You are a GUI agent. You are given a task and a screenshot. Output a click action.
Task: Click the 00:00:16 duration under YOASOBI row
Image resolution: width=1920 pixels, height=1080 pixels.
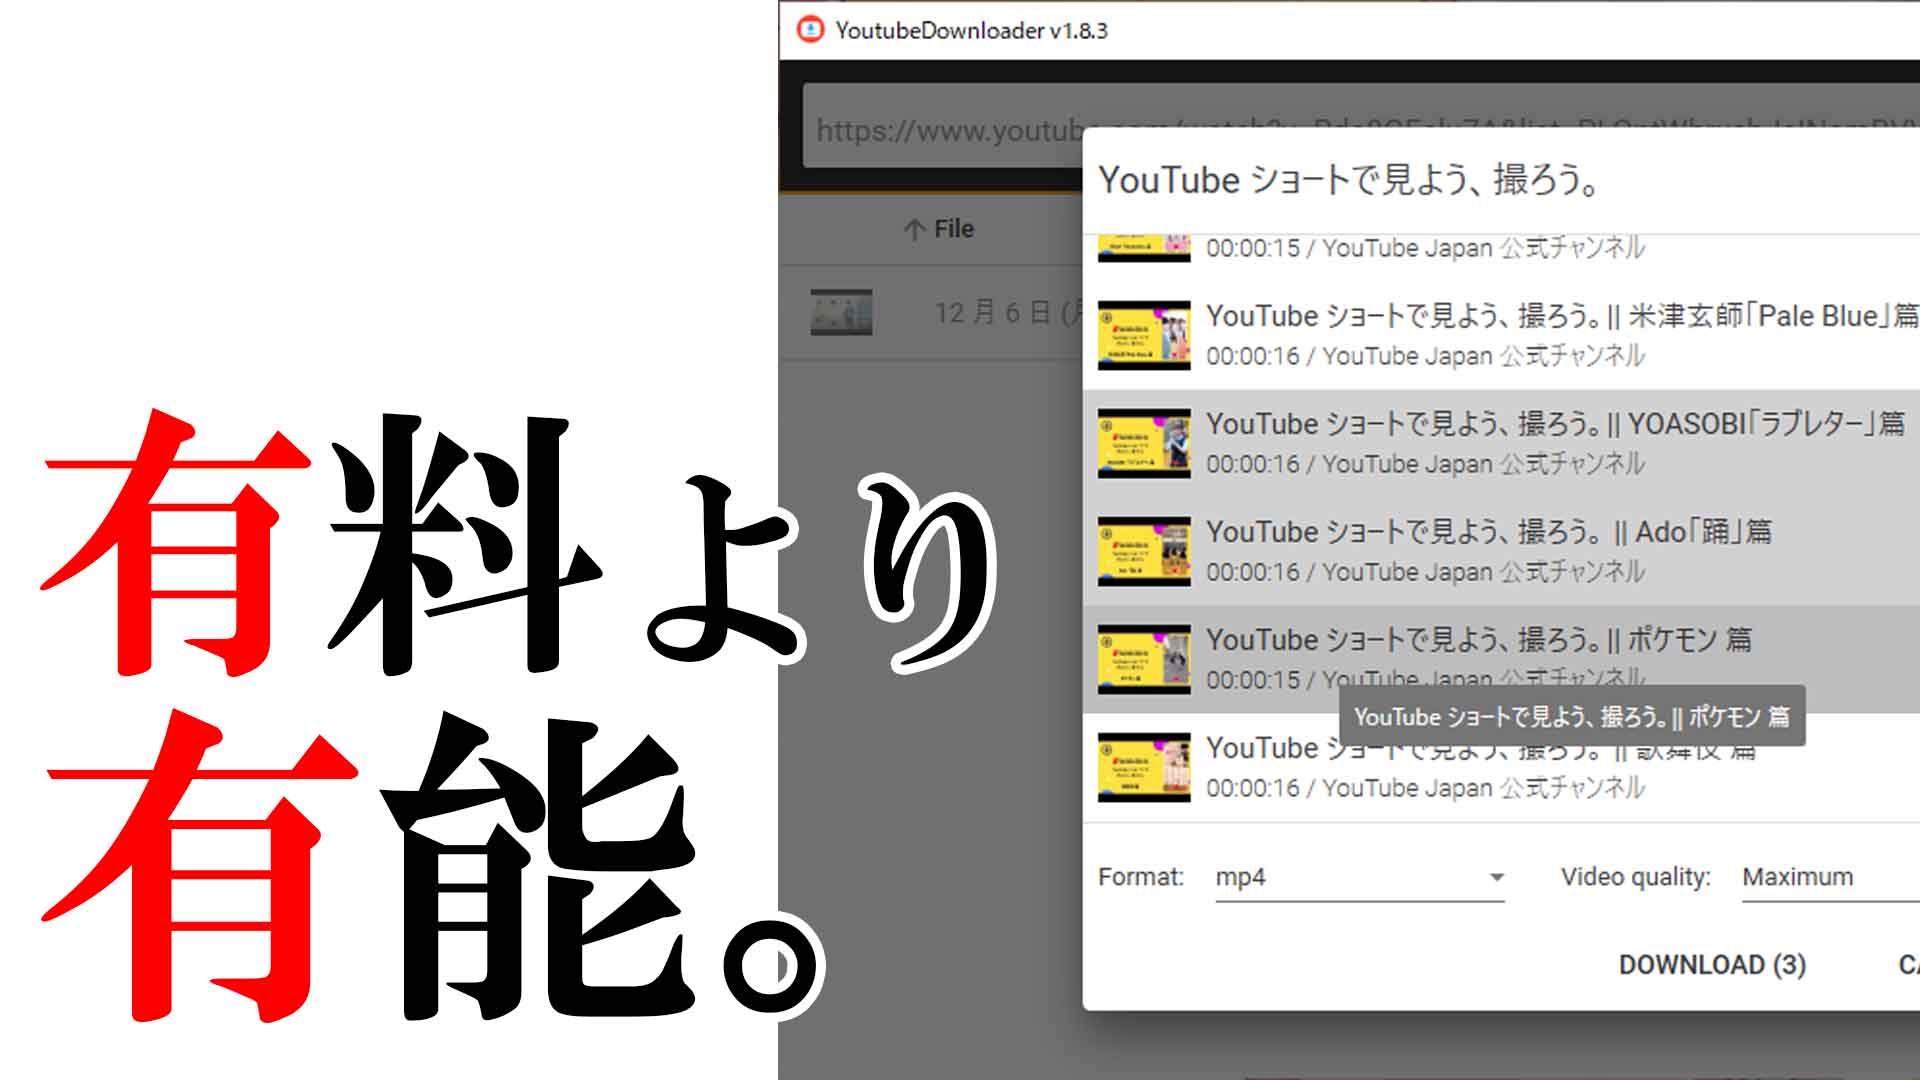(x=1253, y=464)
